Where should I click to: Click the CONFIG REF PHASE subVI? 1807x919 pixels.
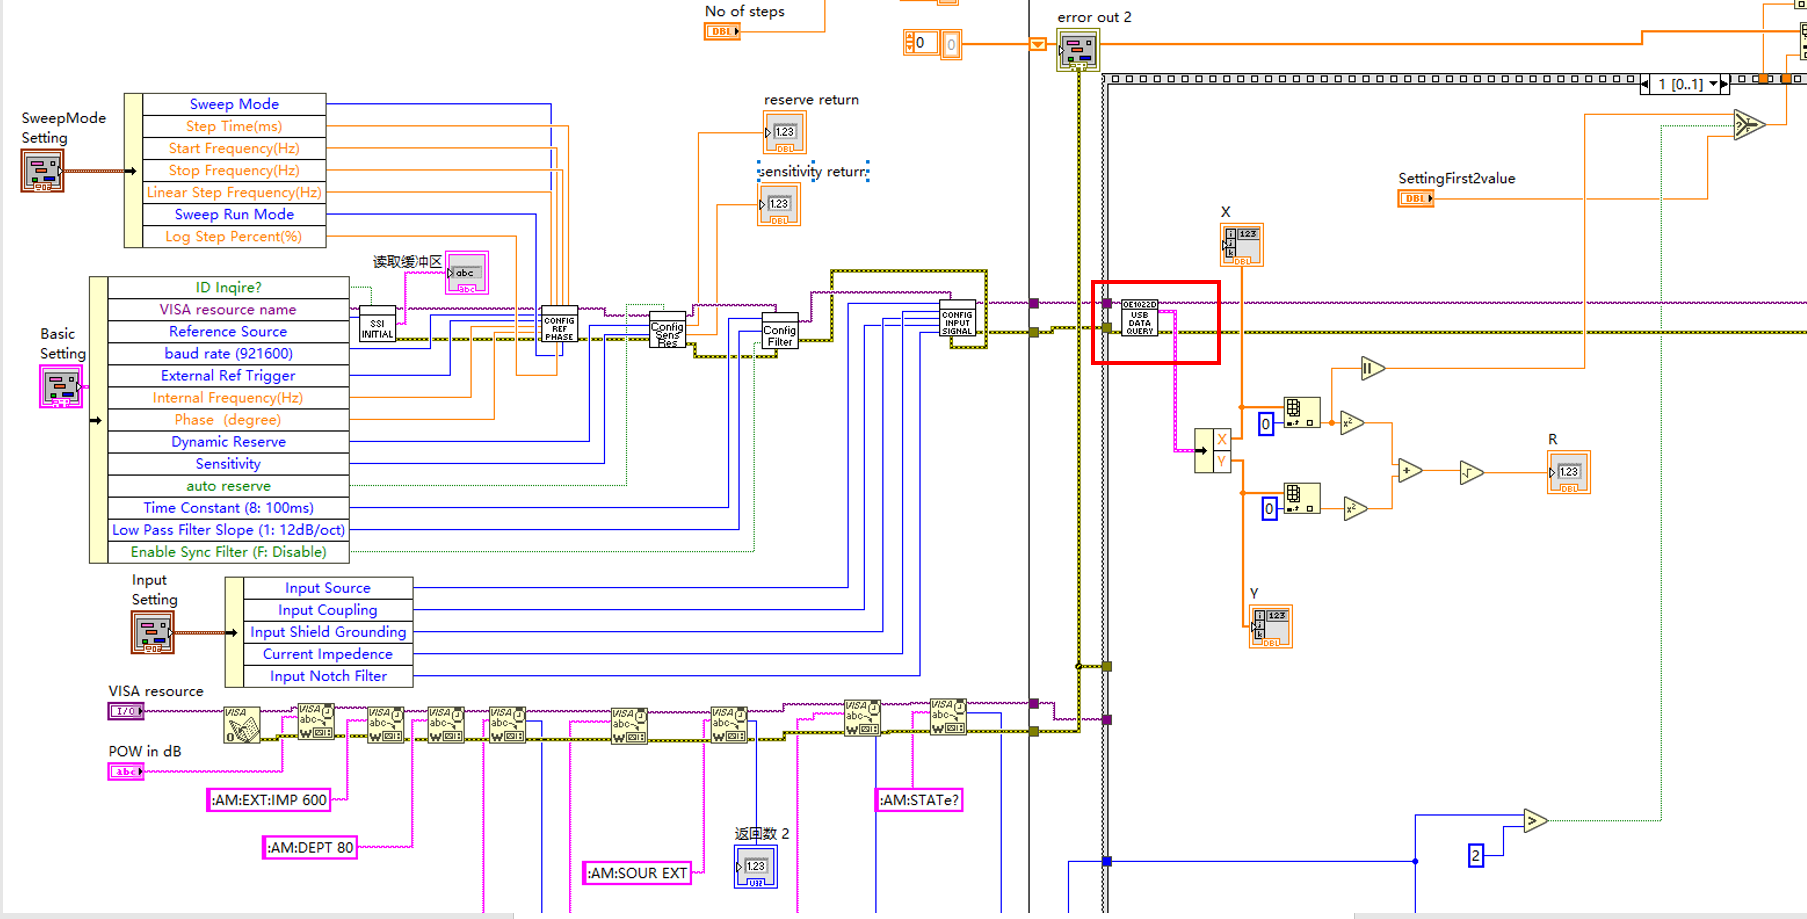click(559, 324)
